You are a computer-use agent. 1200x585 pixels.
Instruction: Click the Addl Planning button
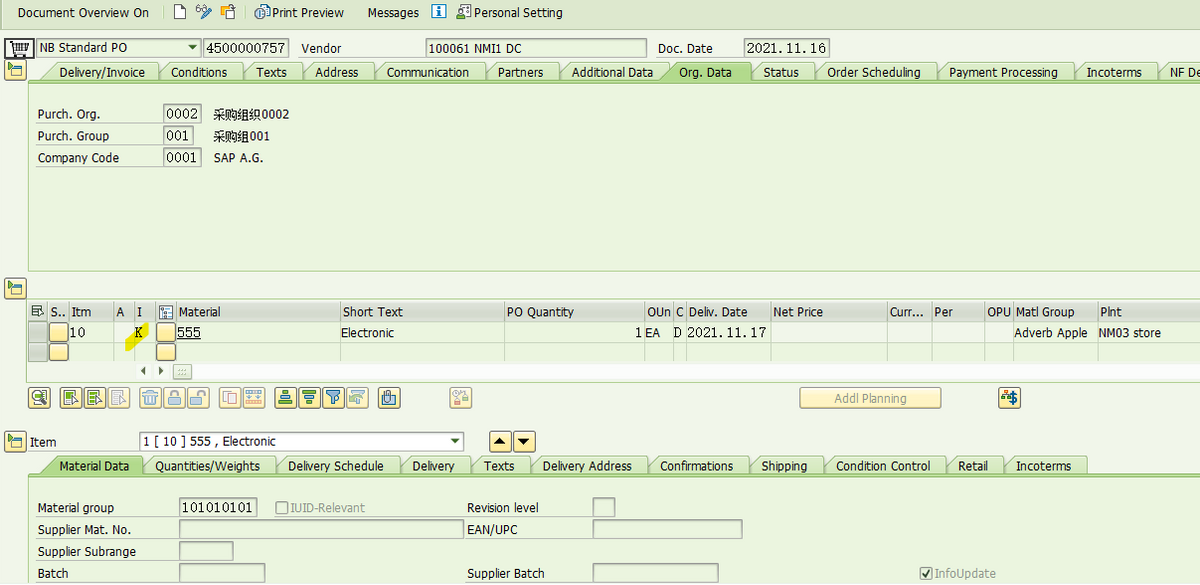coord(870,398)
